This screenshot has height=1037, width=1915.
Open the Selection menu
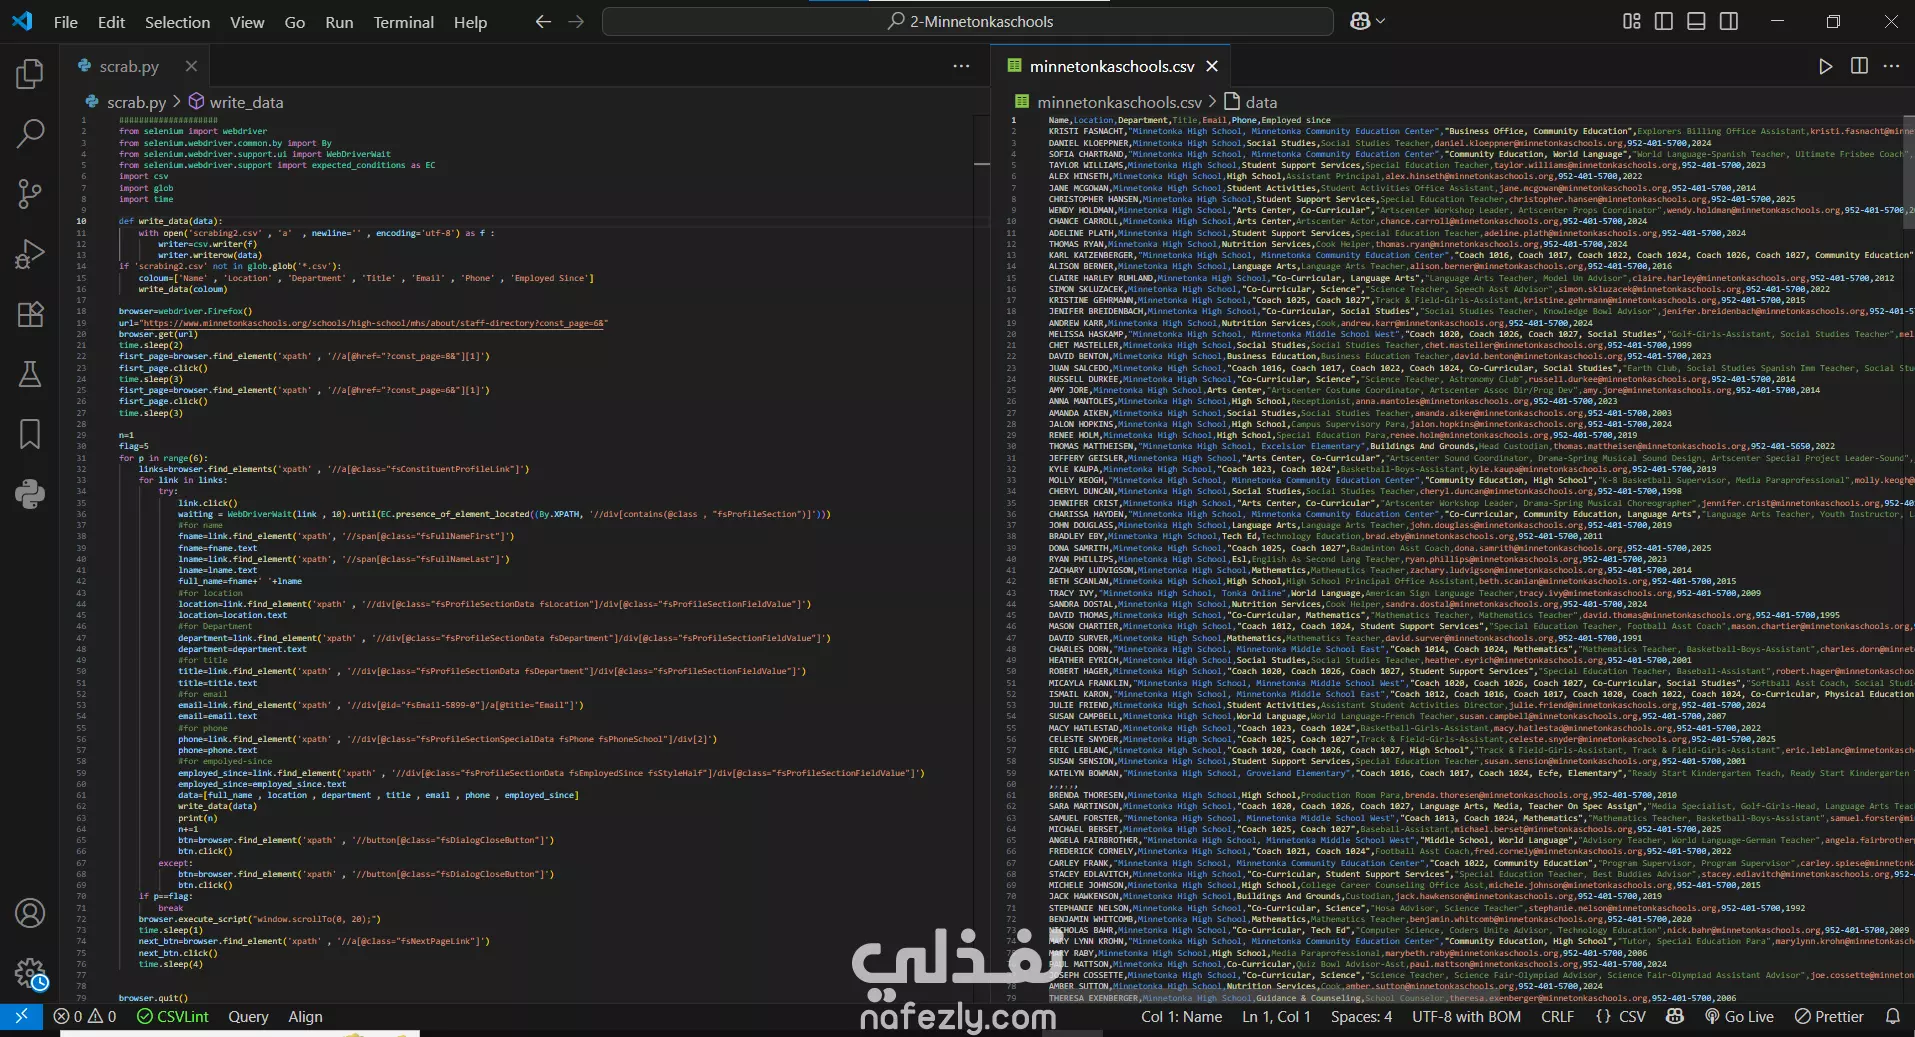click(177, 22)
